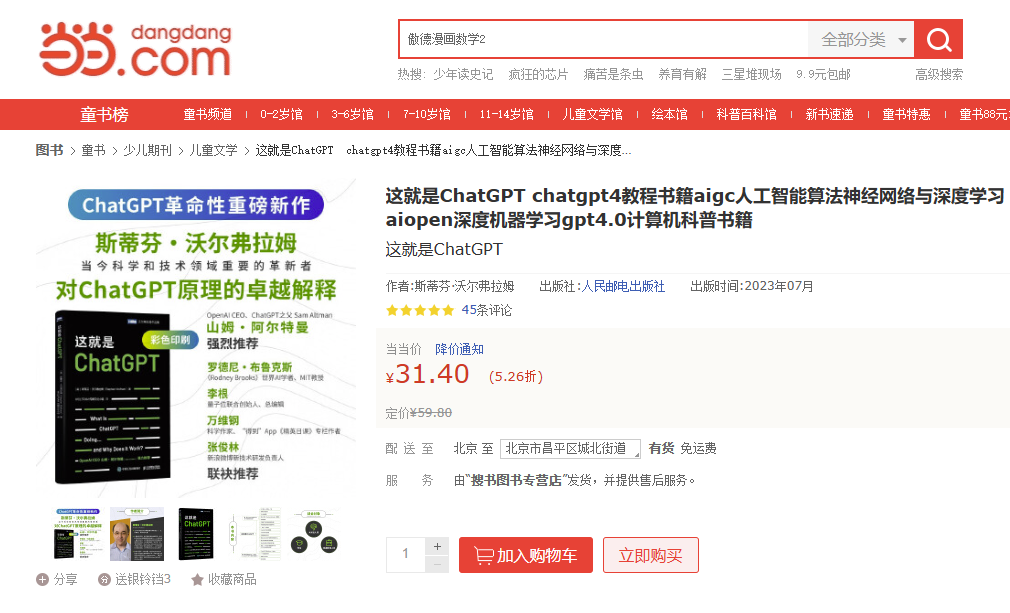Click the 送银铃铛3 bell icon

tap(104, 579)
